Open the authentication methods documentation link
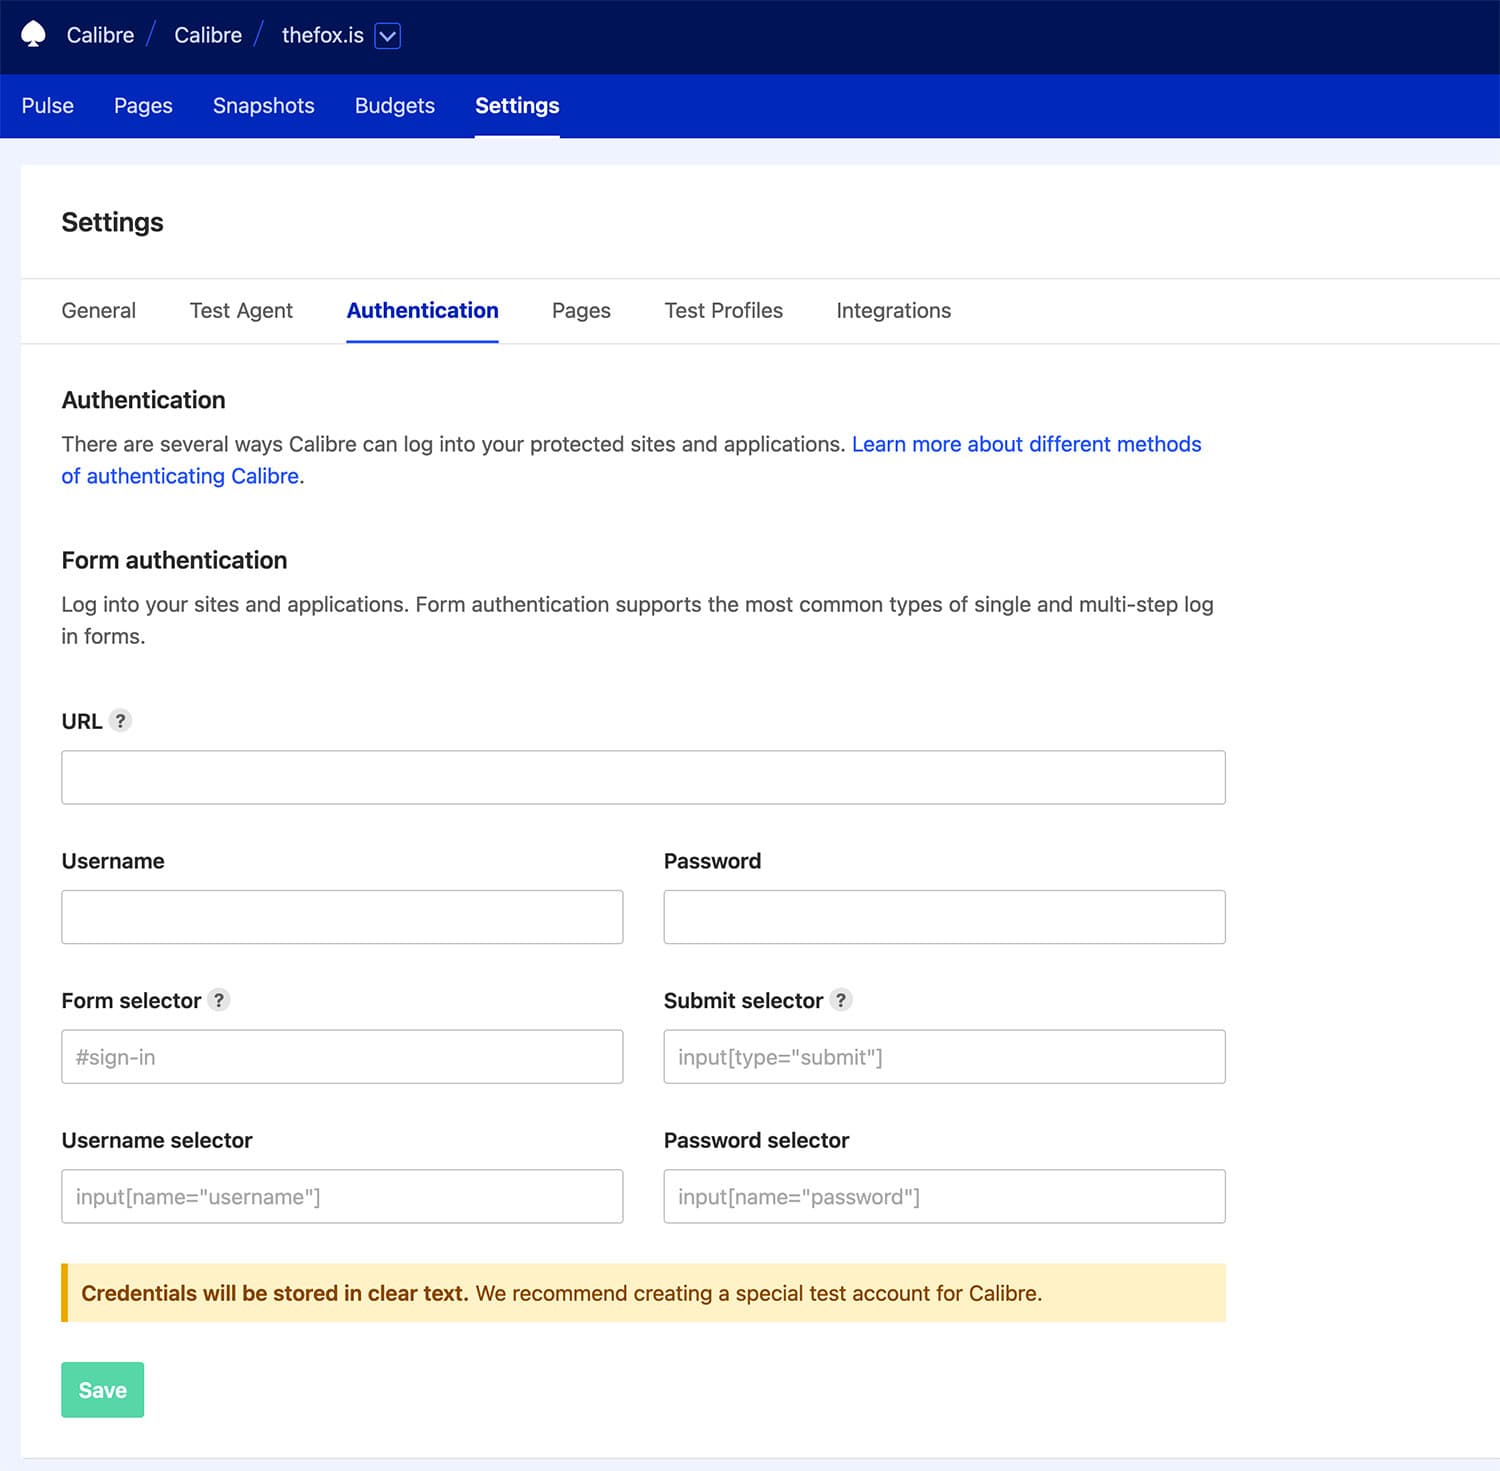Viewport: 1500px width, 1471px height. click(x=1026, y=444)
